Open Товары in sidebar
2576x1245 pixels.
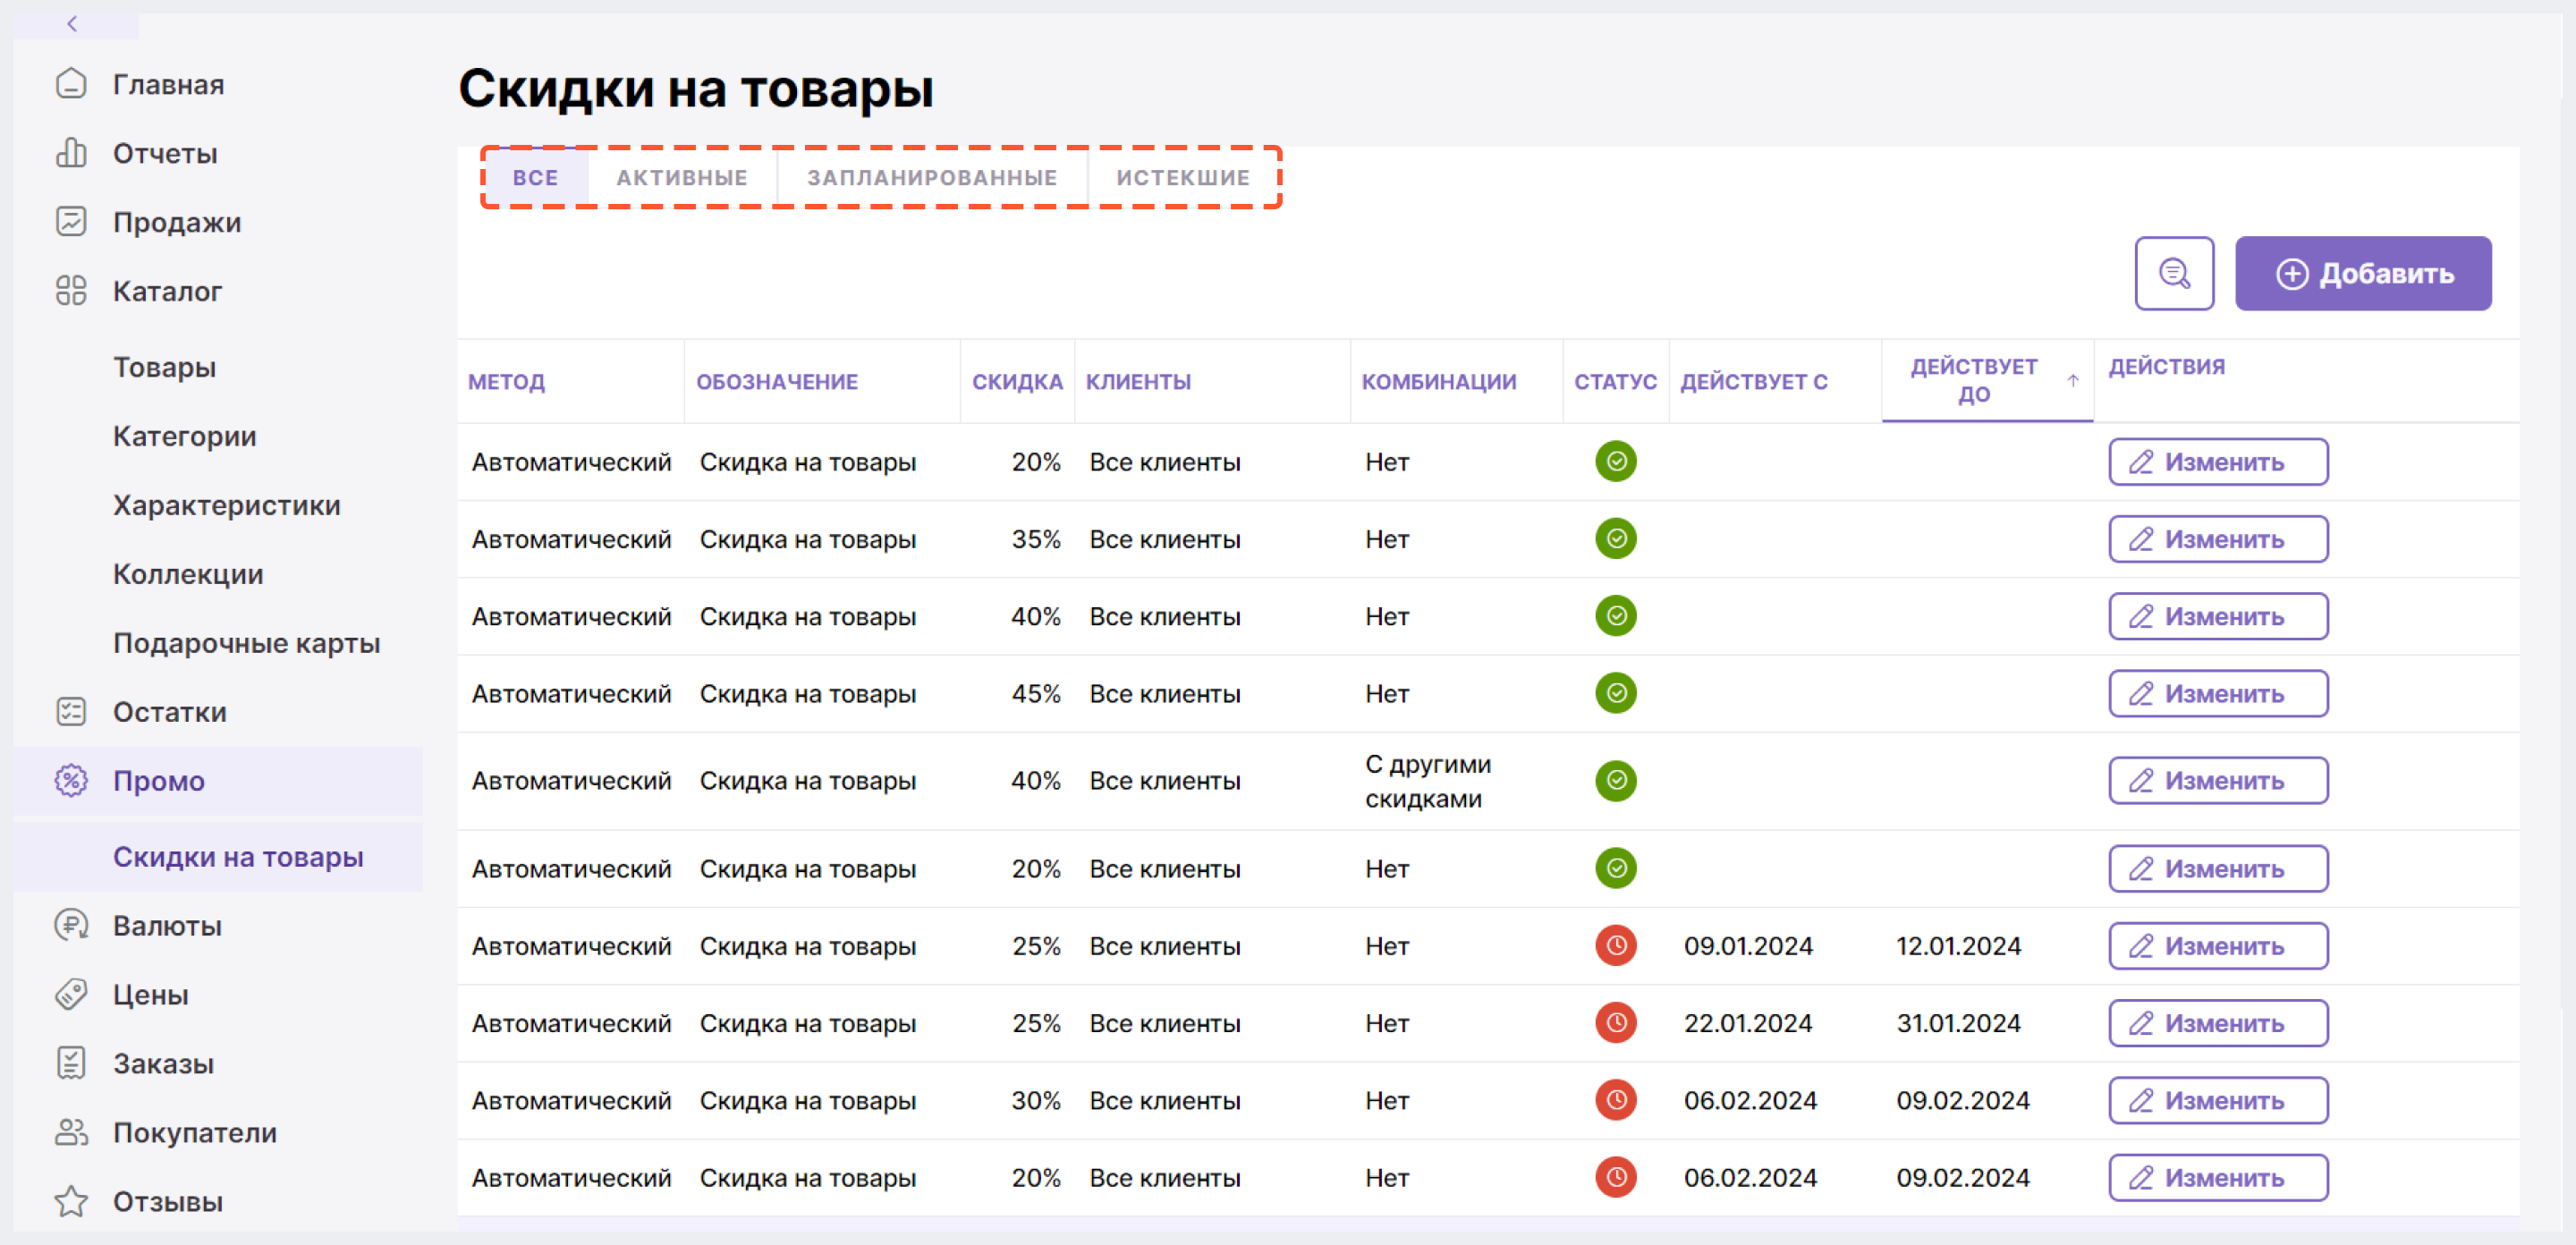coord(164,367)
